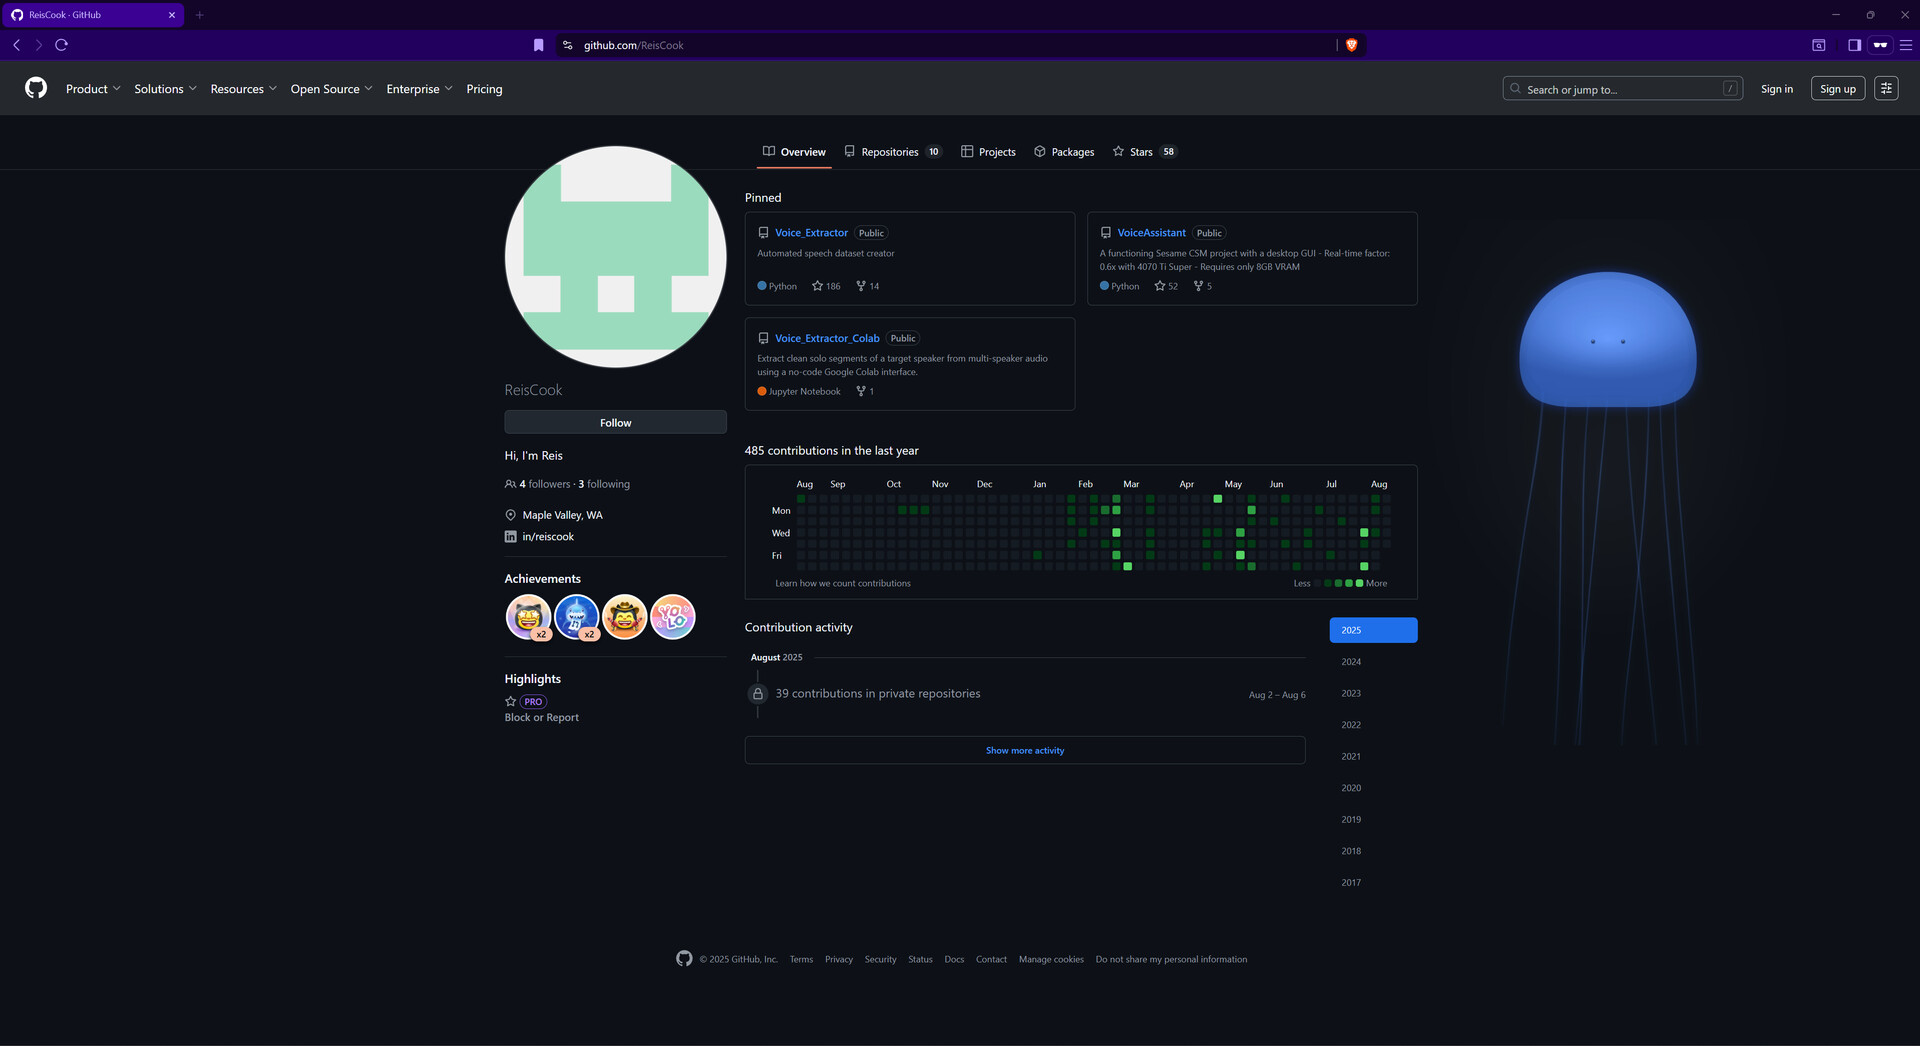1920x1046 pixels.
Task: Select the year 2024 in contribution activity
Action: tap(1351, 661)
